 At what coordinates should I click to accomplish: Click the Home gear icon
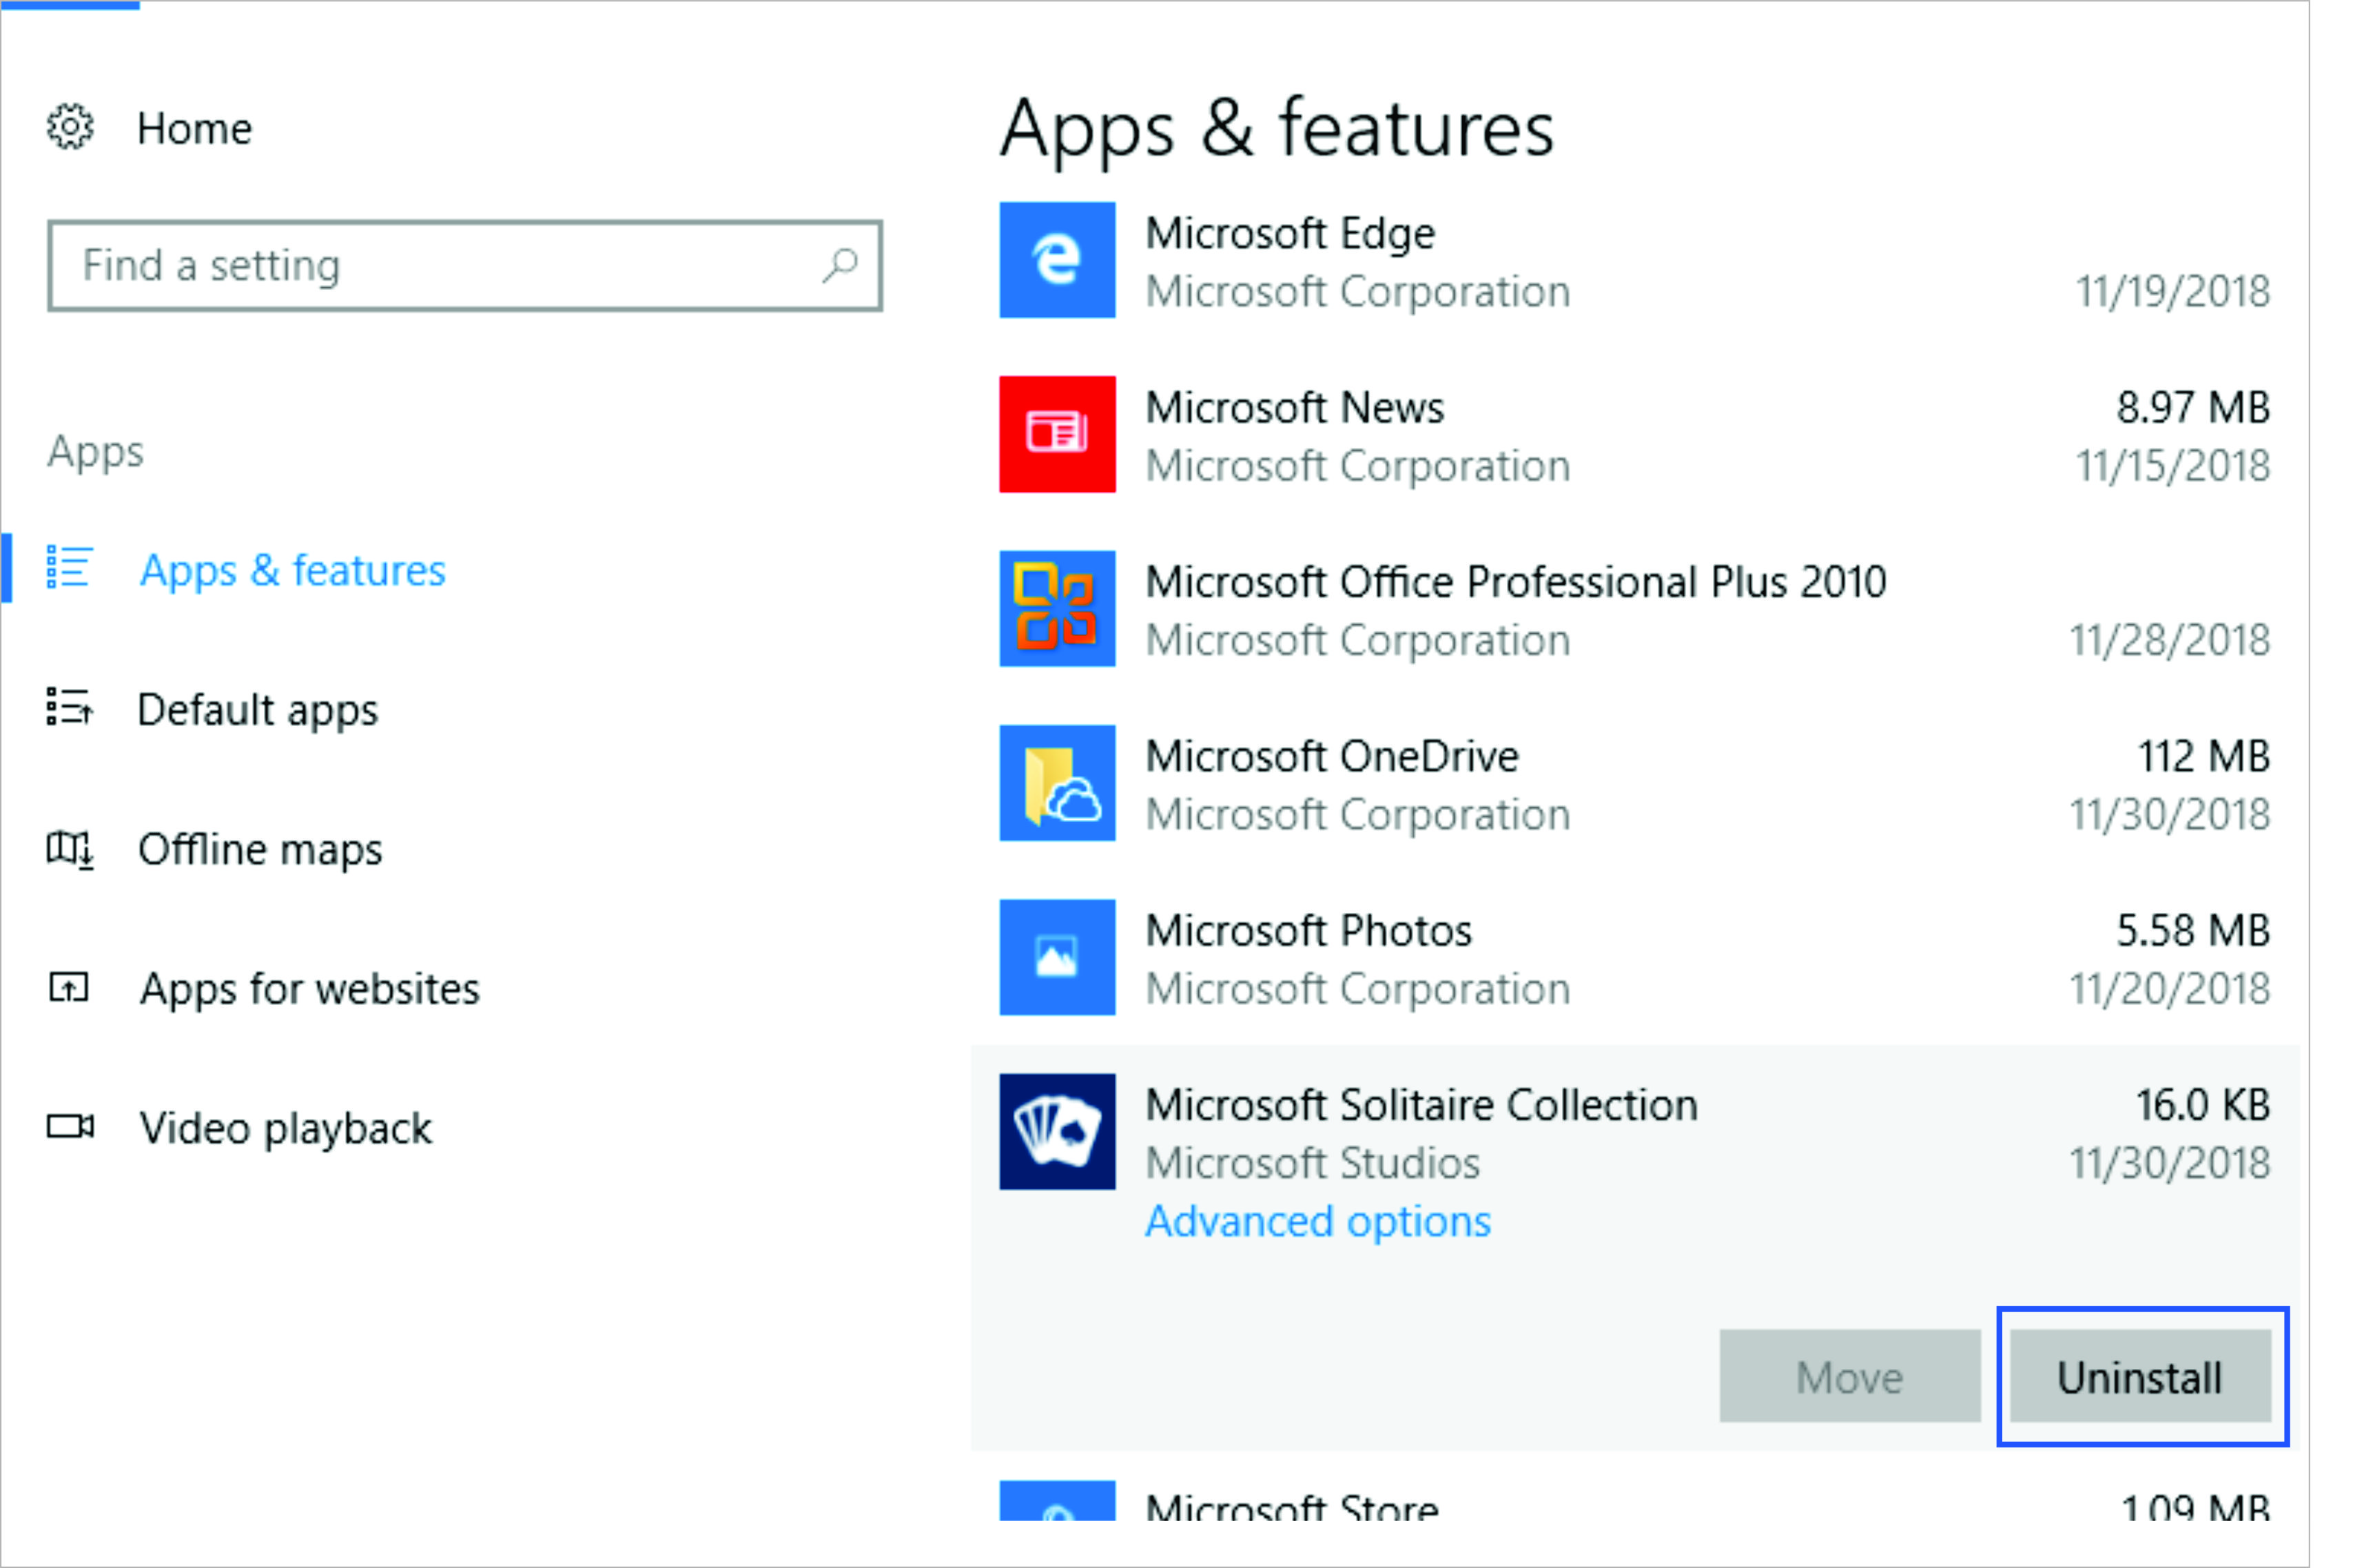tap(70, 128)
